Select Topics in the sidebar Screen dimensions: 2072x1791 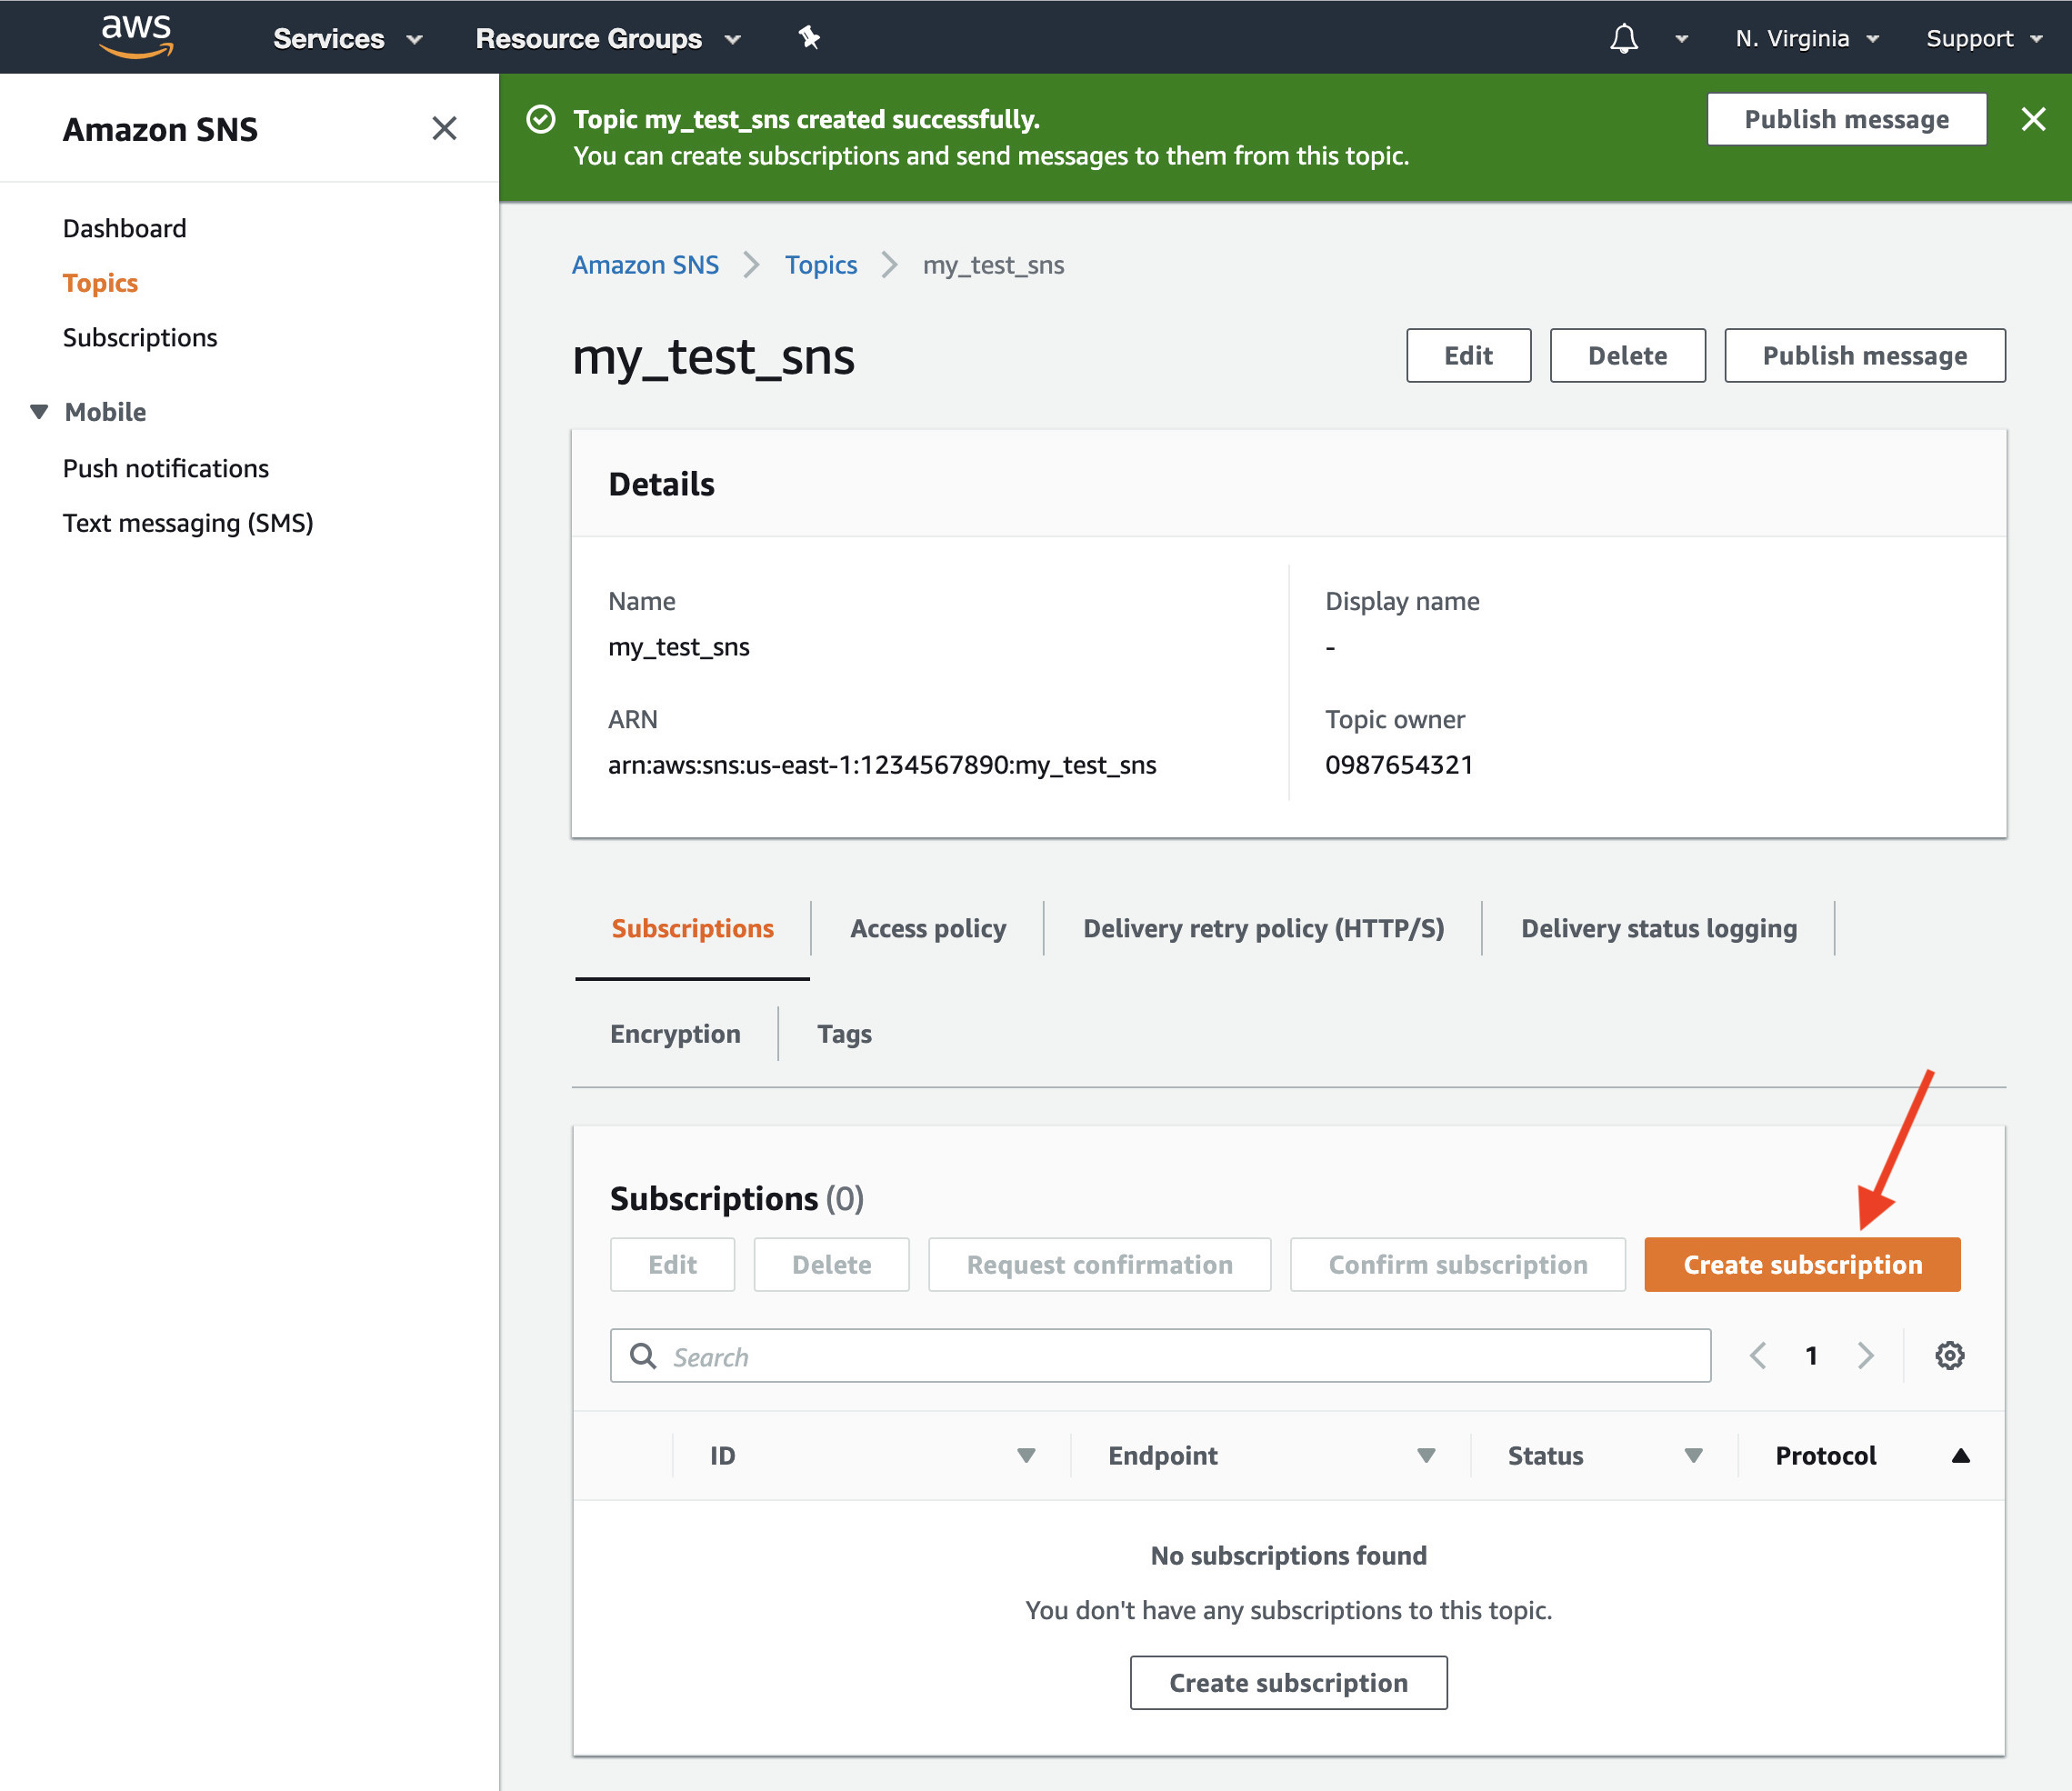(100, 283)
